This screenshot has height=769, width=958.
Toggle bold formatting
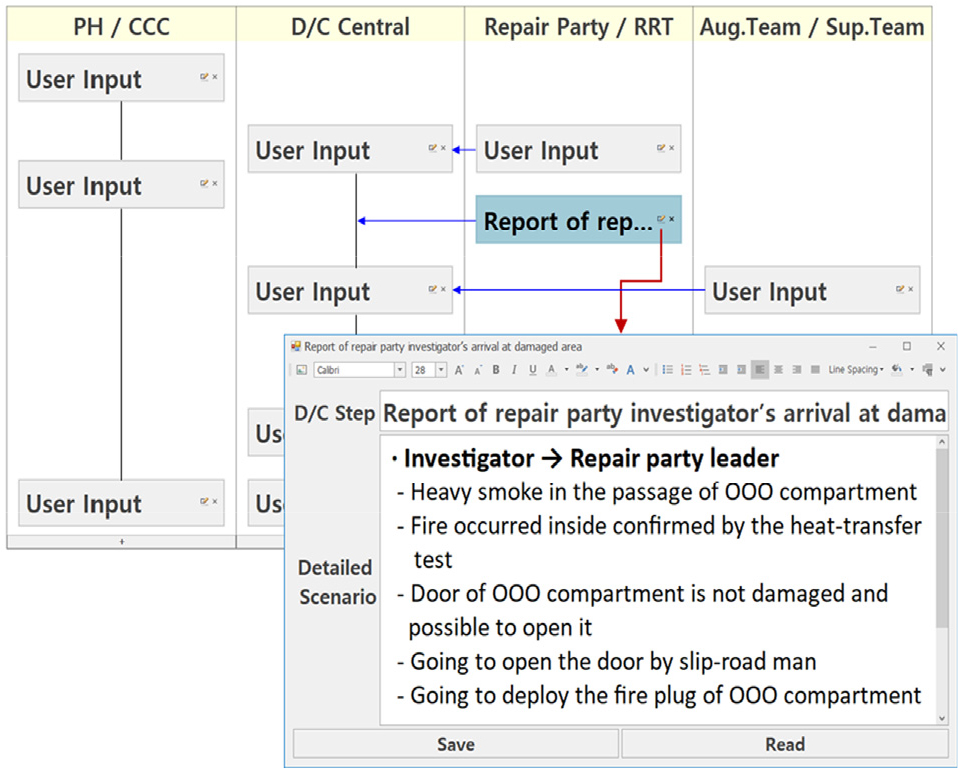coord(496,370)
